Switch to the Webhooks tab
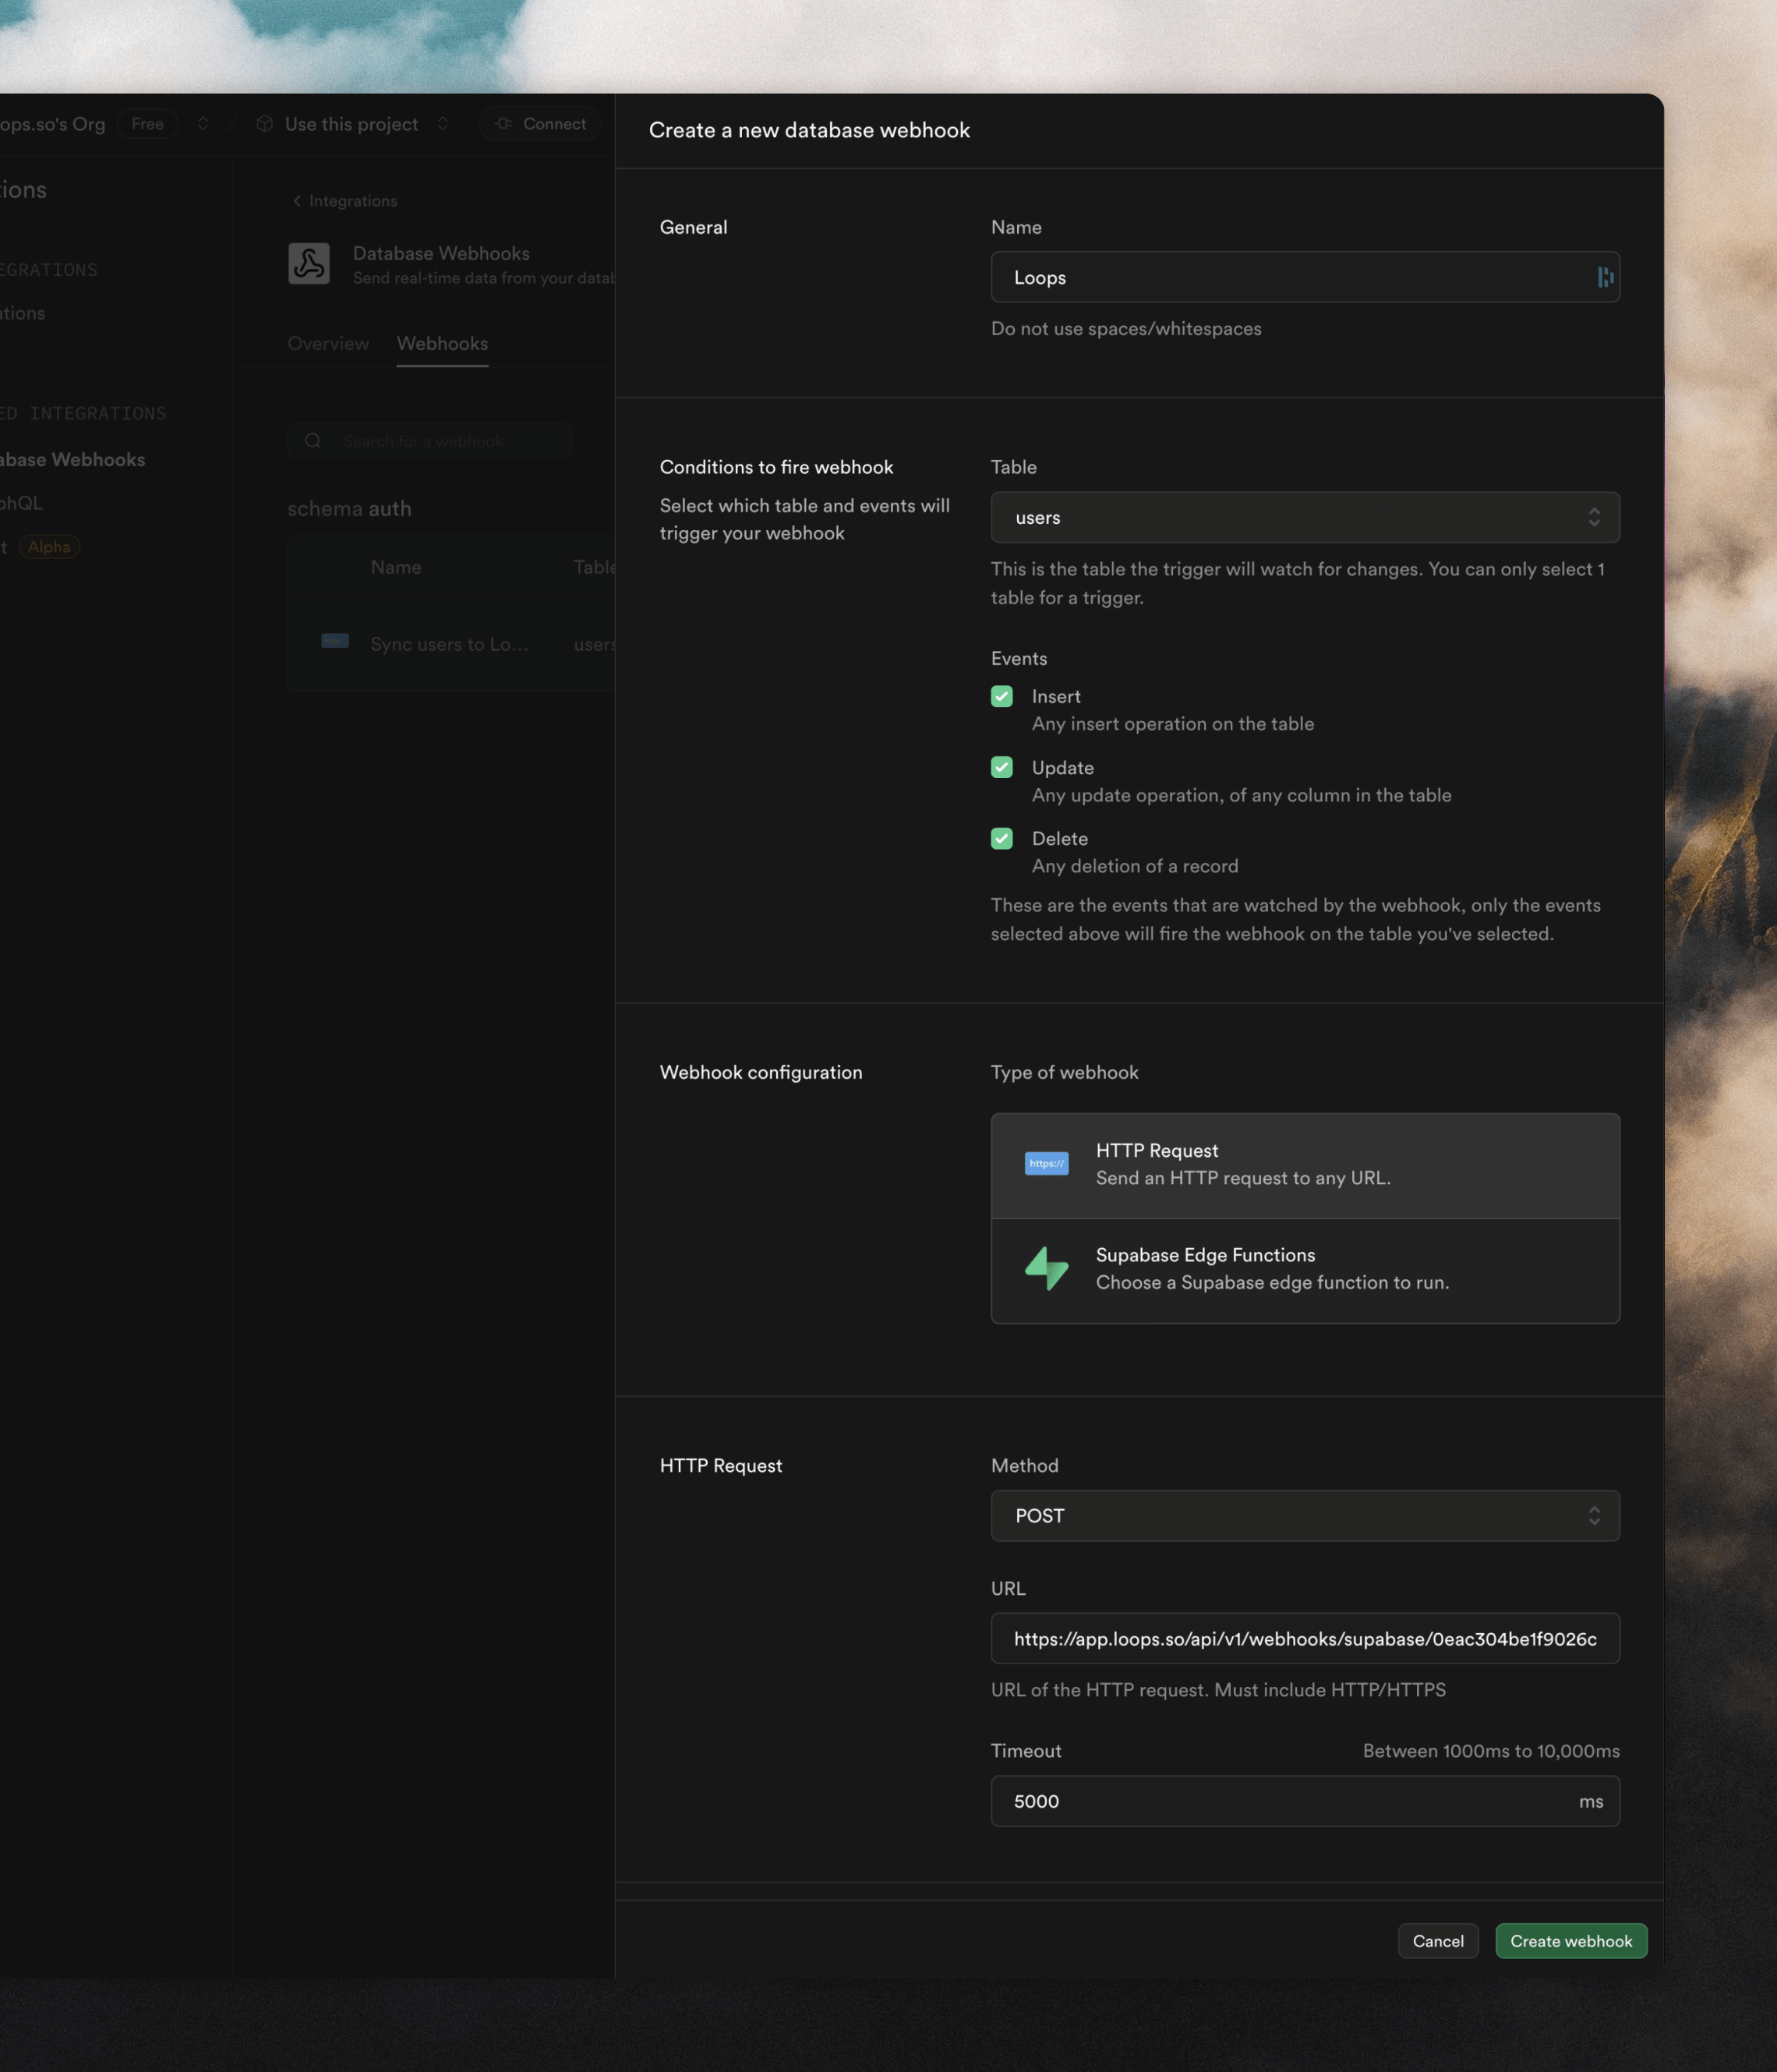The image size is (1777, 2072). tap(442, 343)
